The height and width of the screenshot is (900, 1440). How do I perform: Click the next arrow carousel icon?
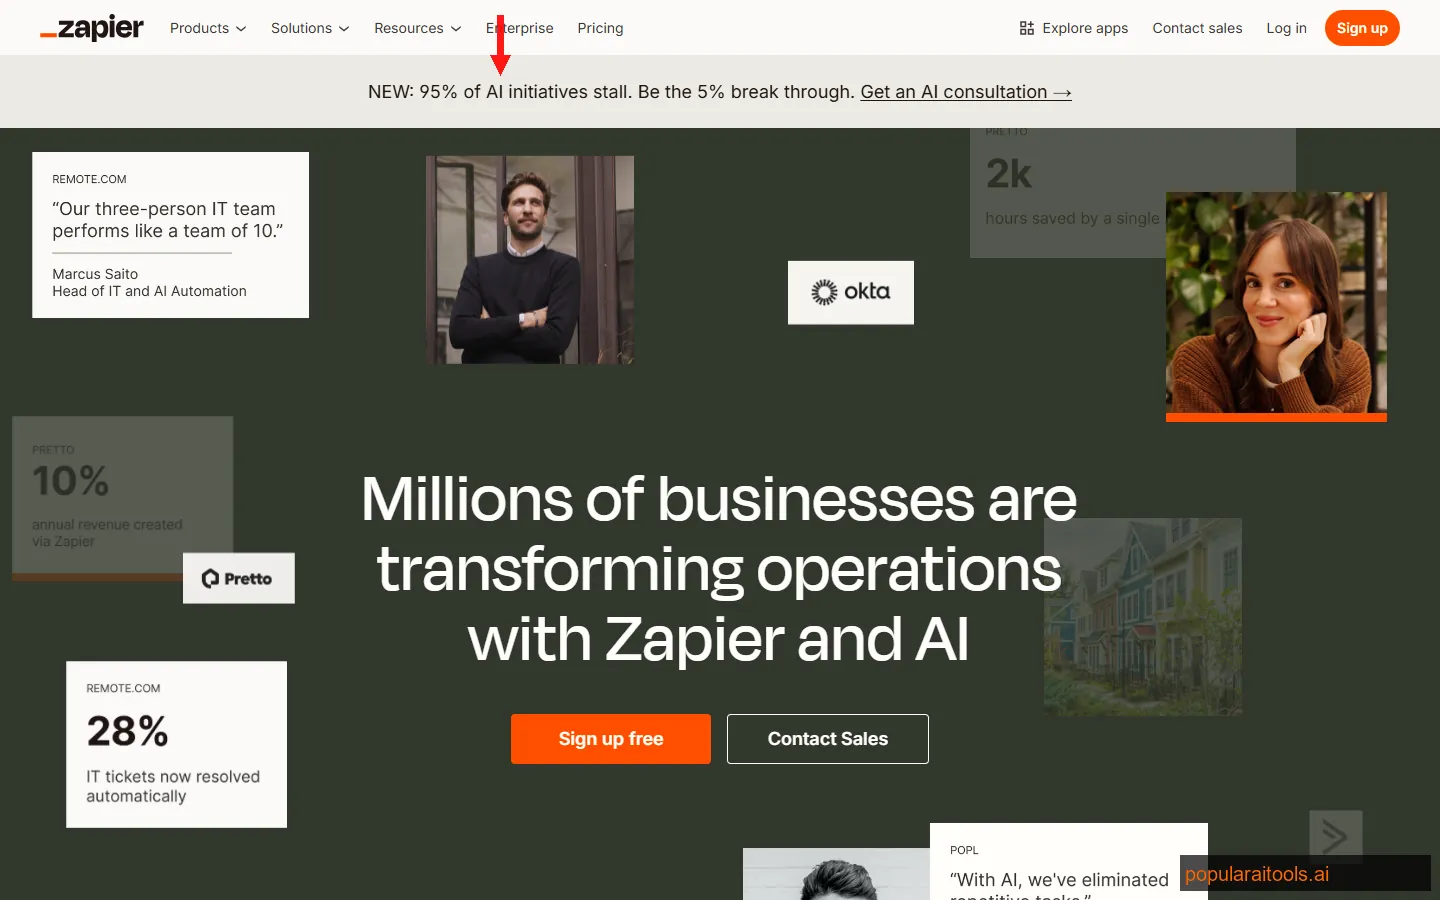1335,836
